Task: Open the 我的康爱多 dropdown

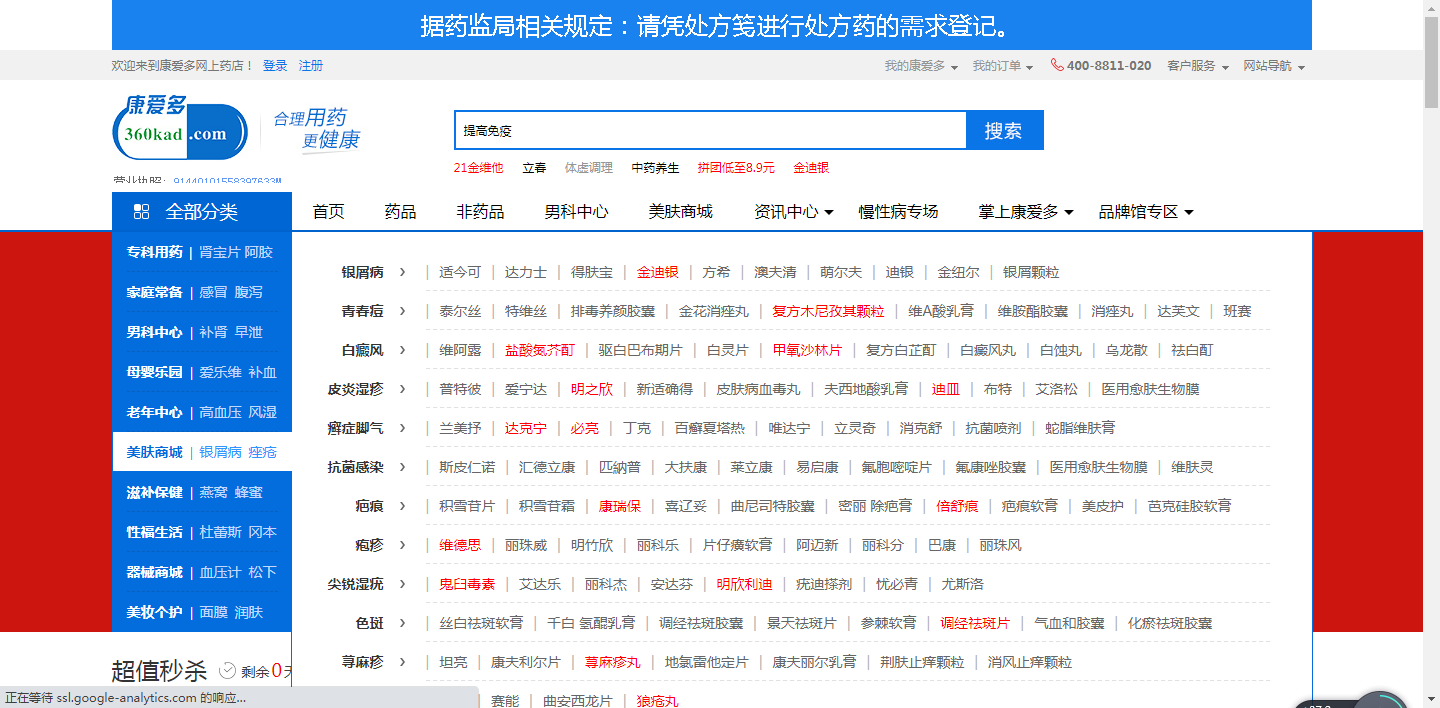Action: click(921, 66)
